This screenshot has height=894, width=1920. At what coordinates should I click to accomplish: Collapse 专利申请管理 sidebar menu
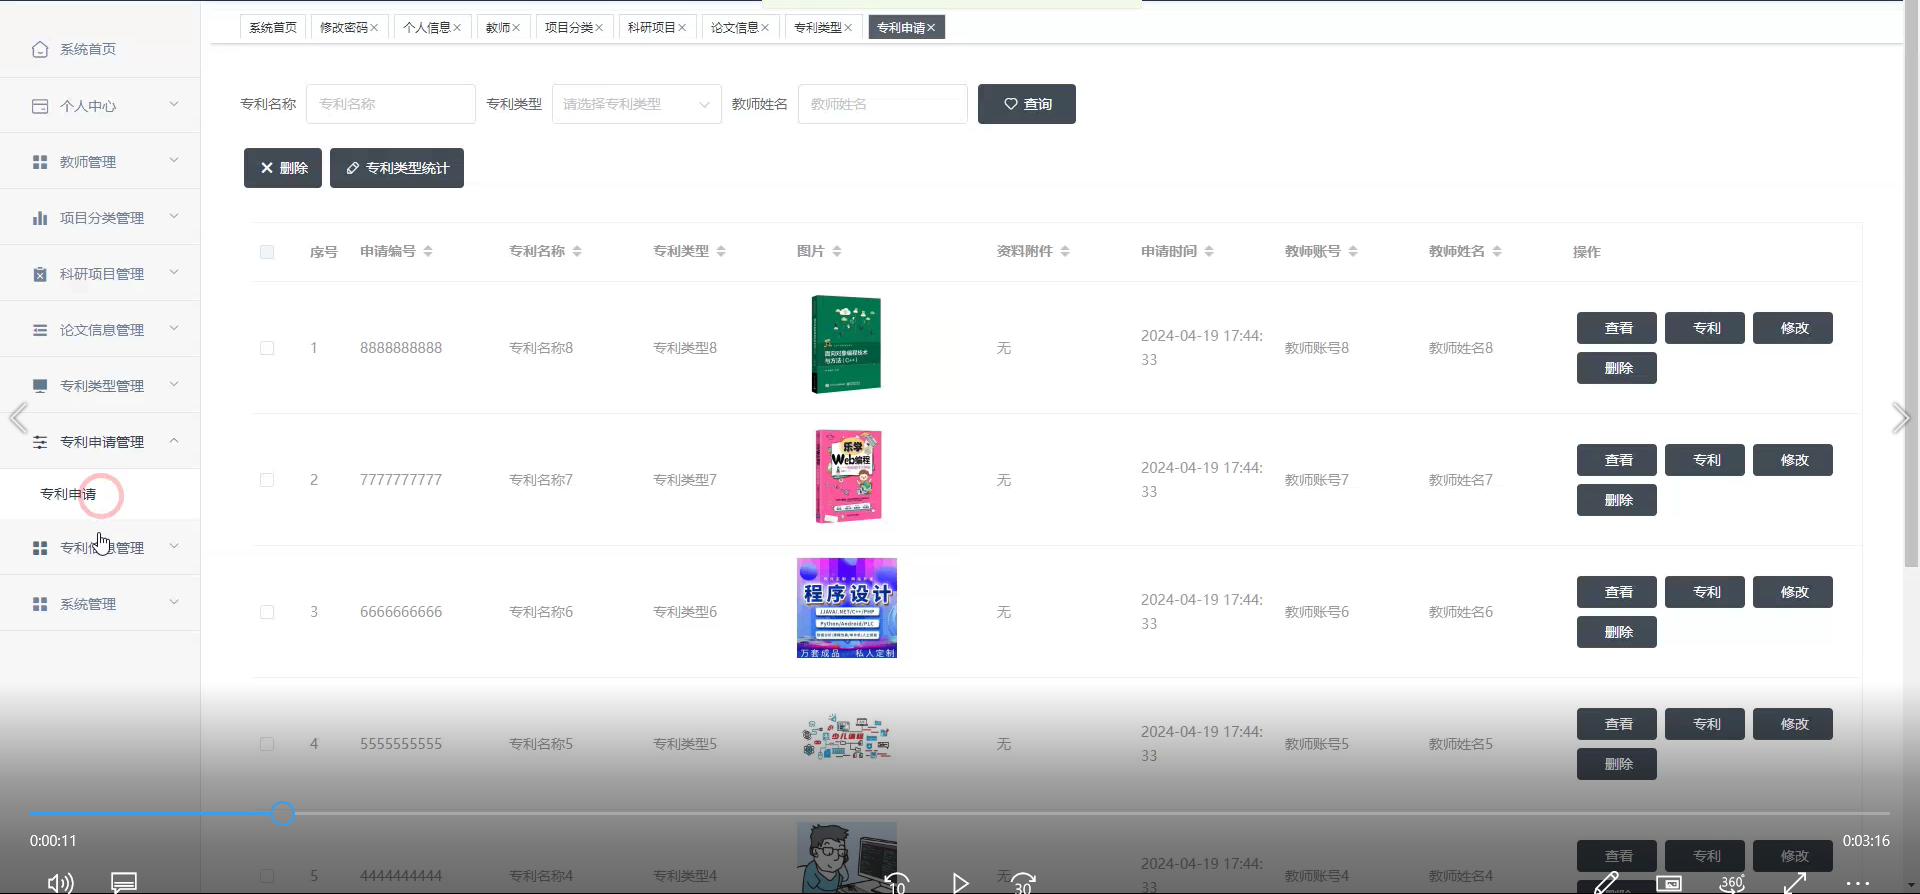pyautogui.click(x=174, y=440)
